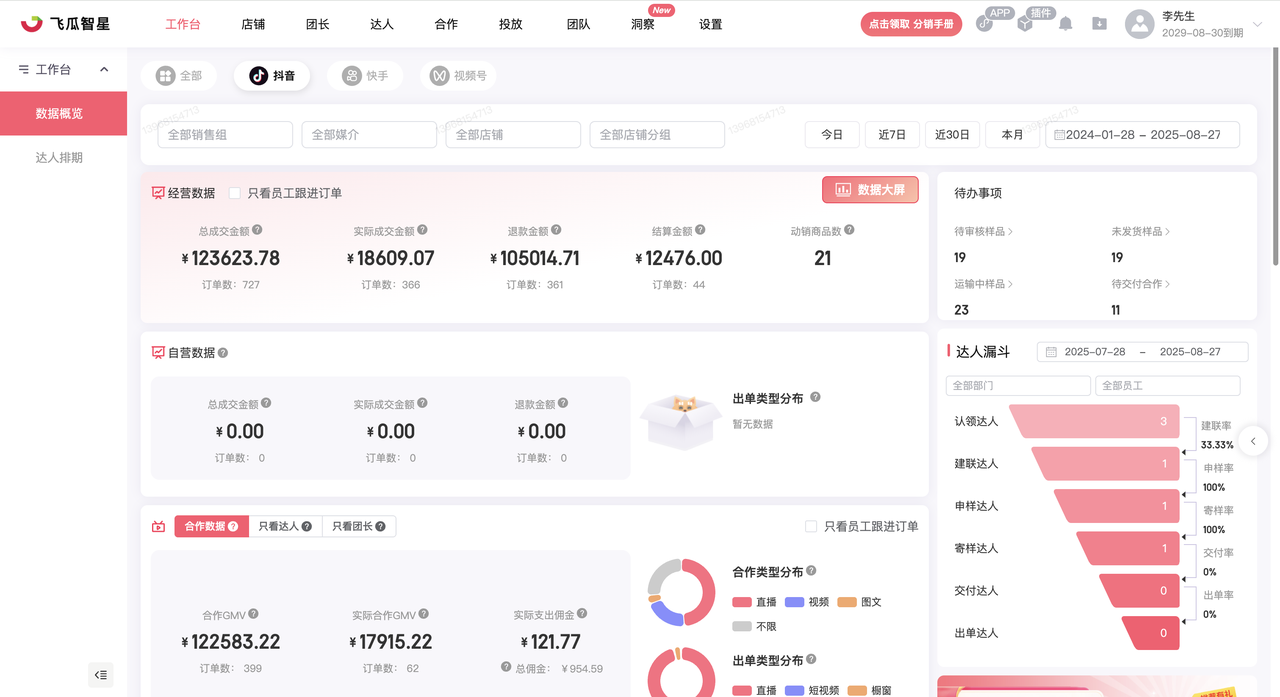Select the 视频号 platform filter
Screen dimensions: 1280x697
pos(458,75)
